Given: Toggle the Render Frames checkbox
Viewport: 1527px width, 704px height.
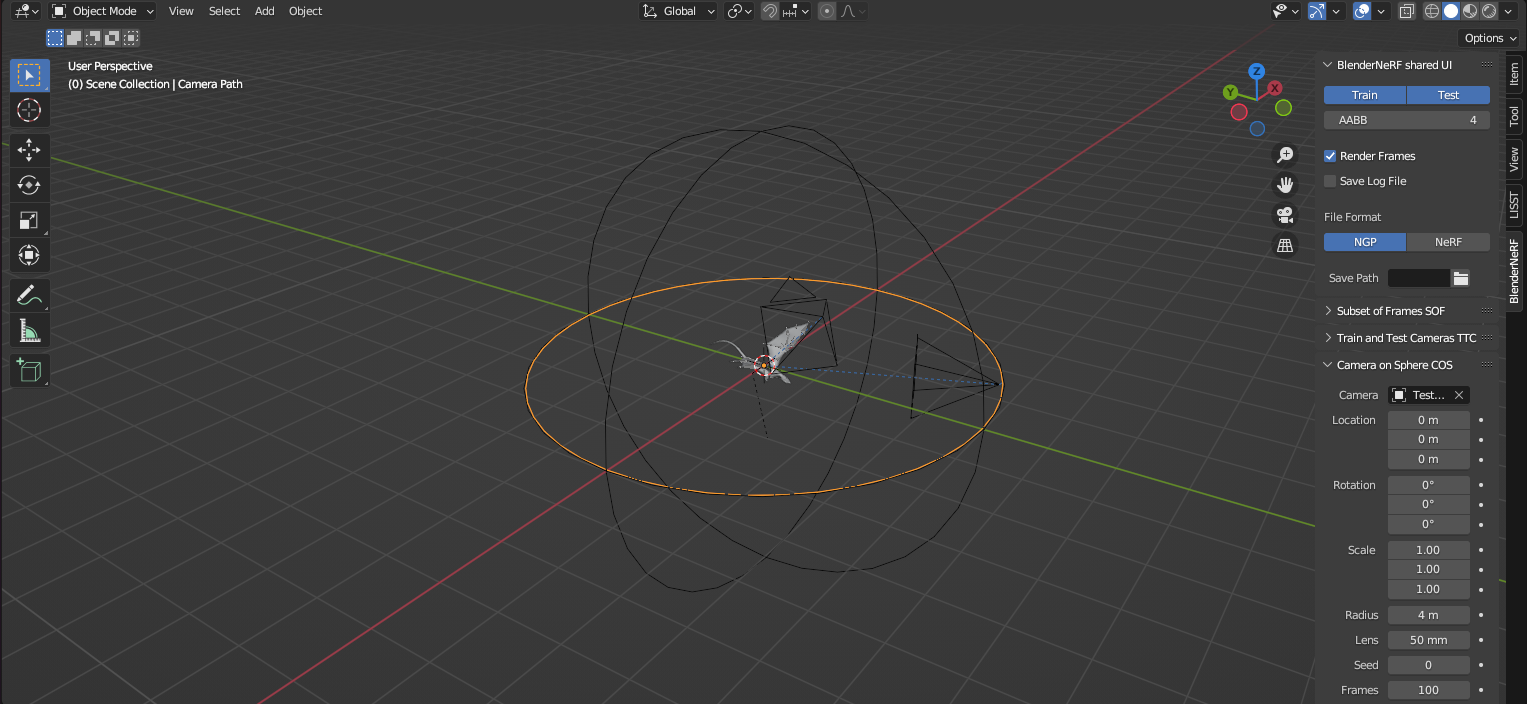Looking at the screenshot, I should 1330,156.
